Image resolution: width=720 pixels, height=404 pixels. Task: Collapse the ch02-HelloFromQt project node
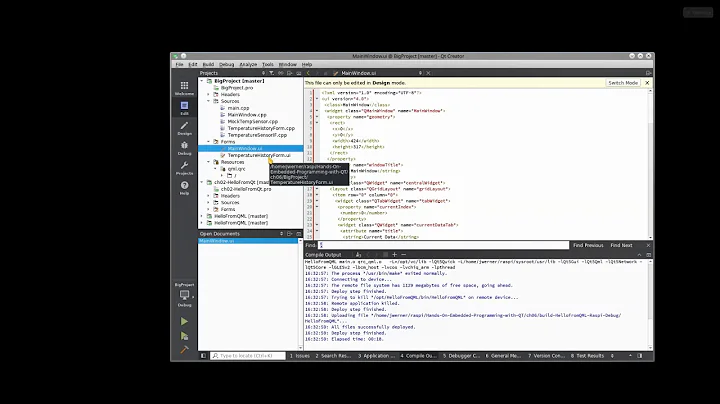click(x=202, y=182)
